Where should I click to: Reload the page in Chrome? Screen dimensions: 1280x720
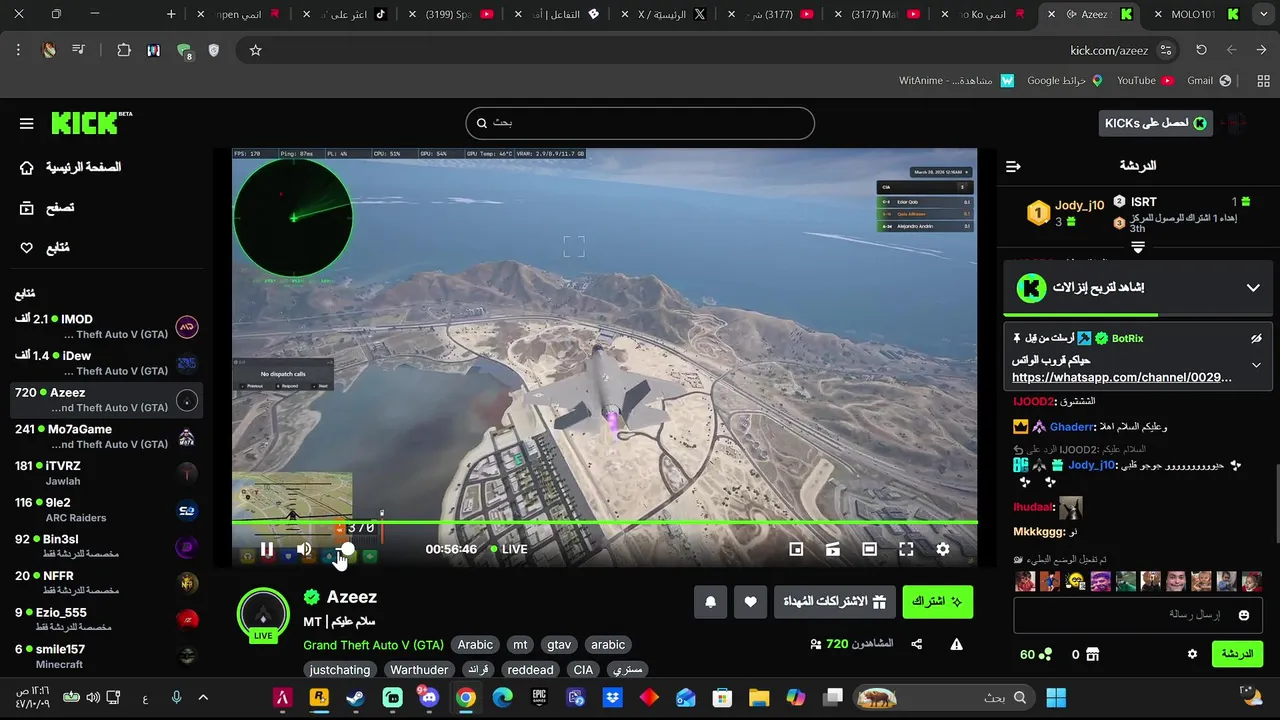(1201, 50)
